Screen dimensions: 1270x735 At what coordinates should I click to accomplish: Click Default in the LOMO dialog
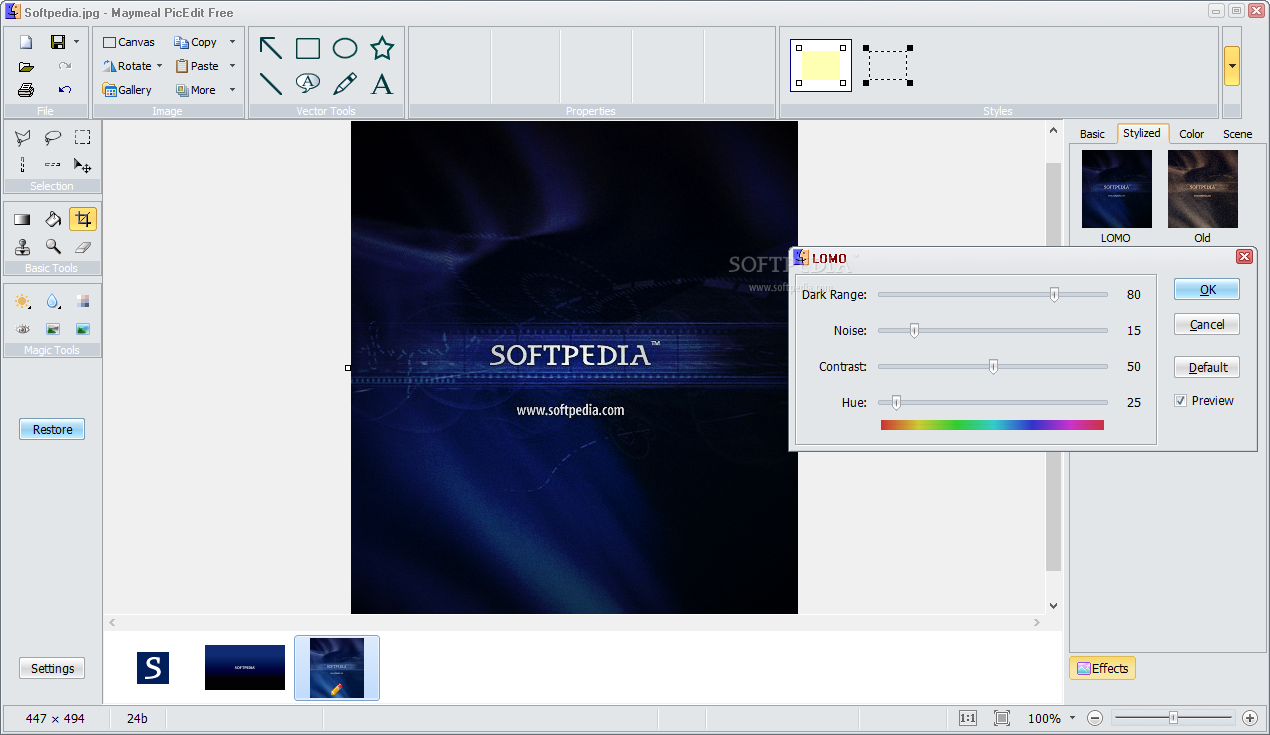(1207, 367)
